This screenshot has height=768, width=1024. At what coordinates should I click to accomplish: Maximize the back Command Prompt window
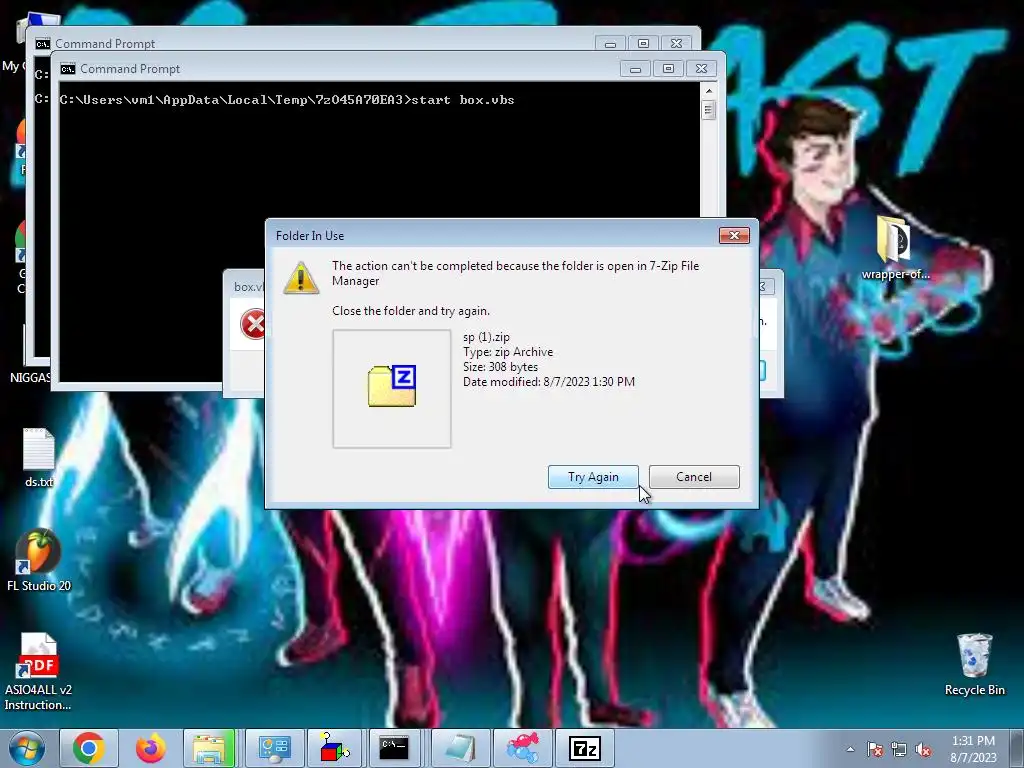coord(643,44)
